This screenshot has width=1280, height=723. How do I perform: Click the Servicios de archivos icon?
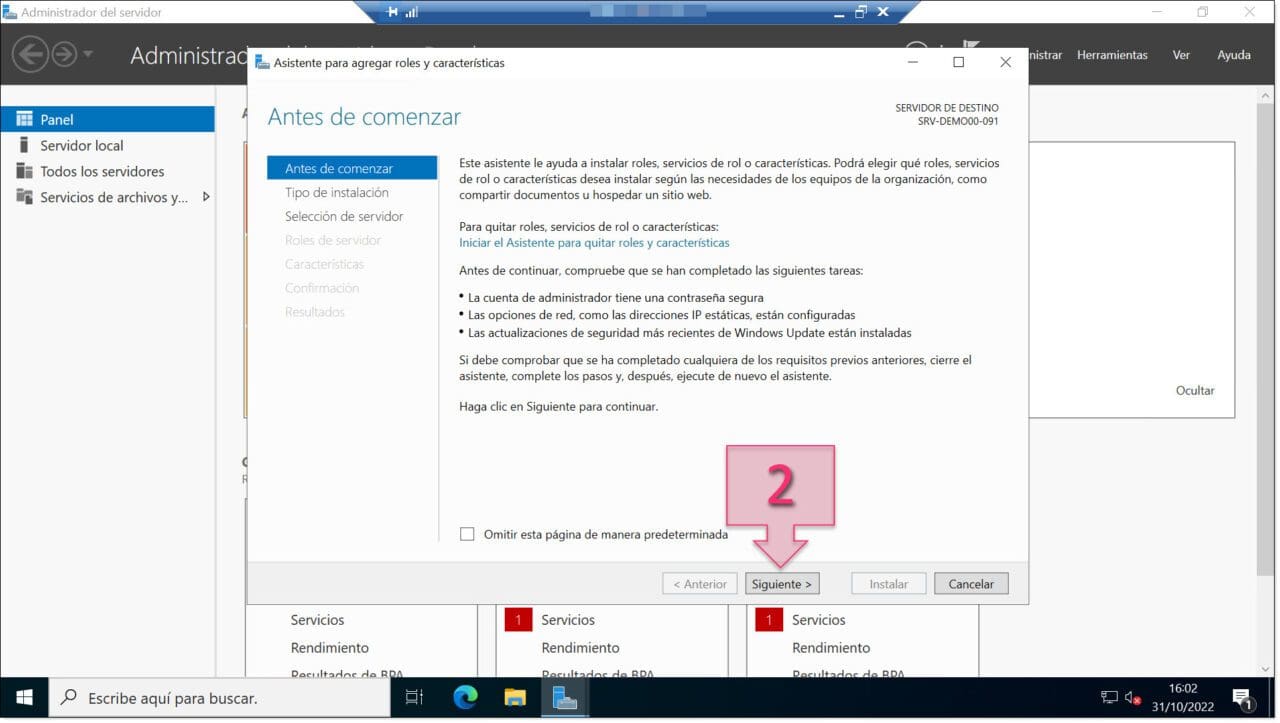24,197
